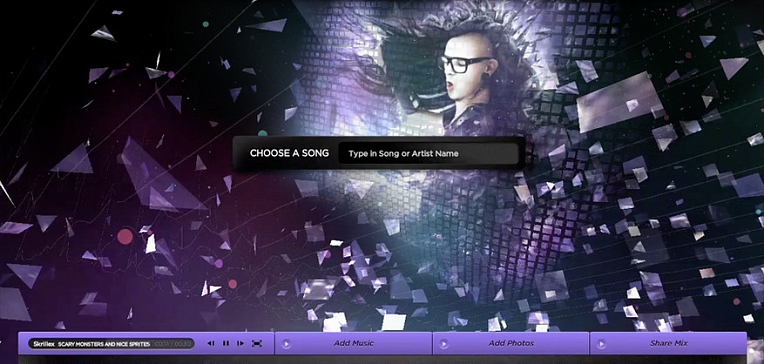Click the track elapsed time display

pos(172,344)
